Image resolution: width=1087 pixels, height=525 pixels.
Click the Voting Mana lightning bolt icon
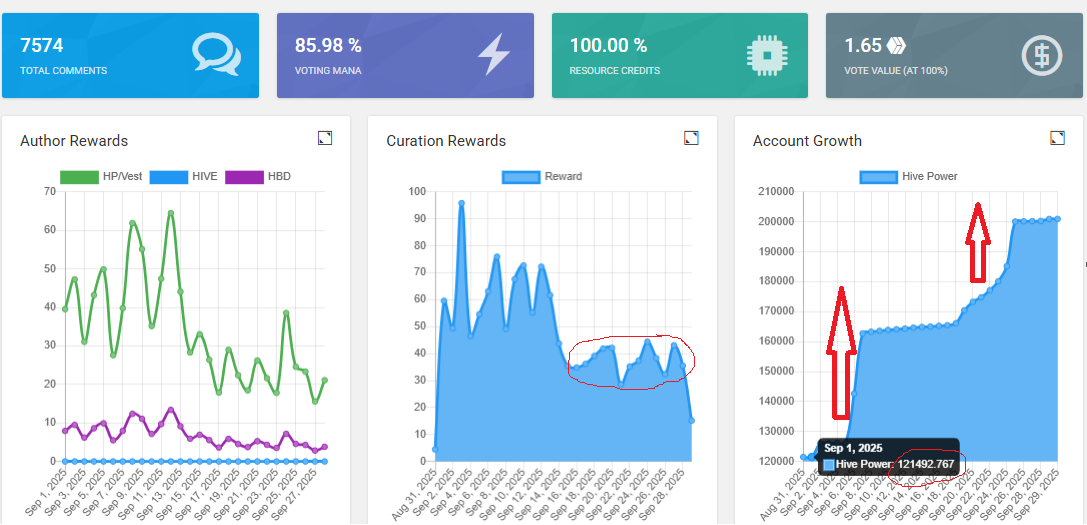pos(493,55)
